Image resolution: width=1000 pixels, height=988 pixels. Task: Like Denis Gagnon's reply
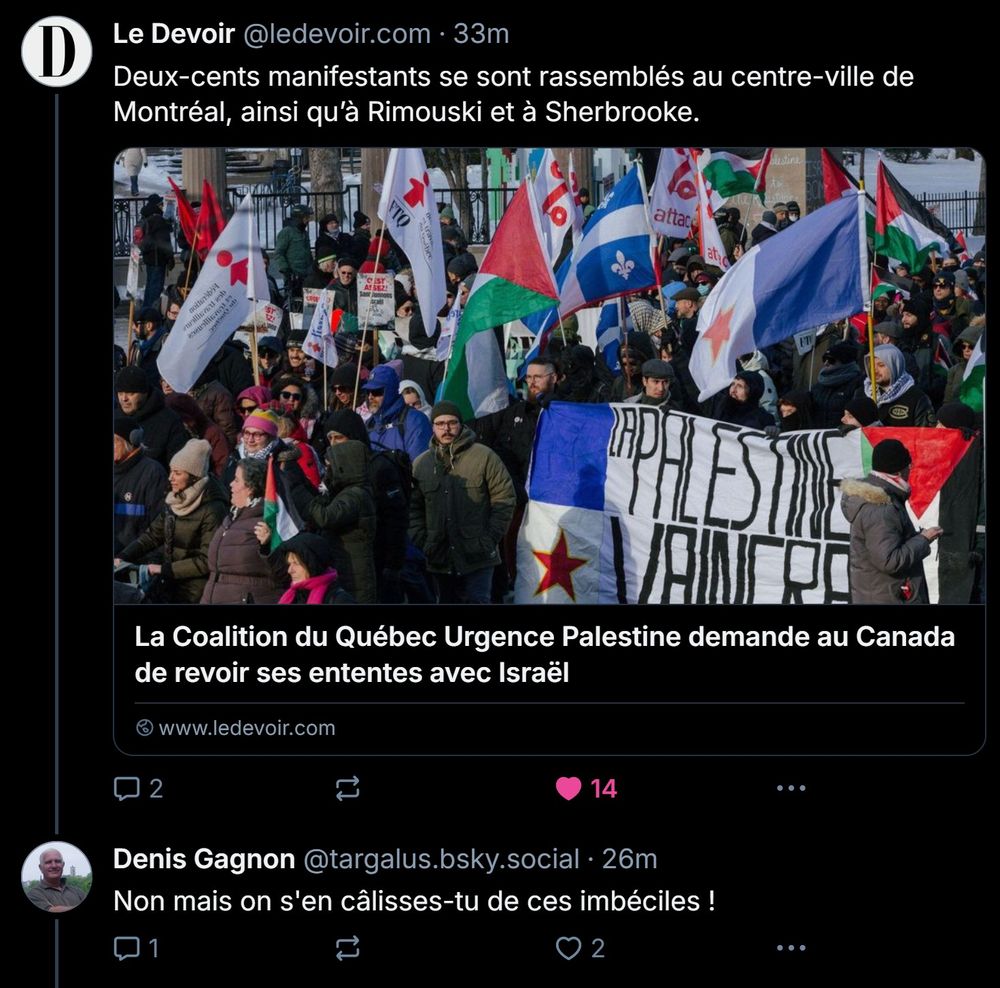point(568,948)
